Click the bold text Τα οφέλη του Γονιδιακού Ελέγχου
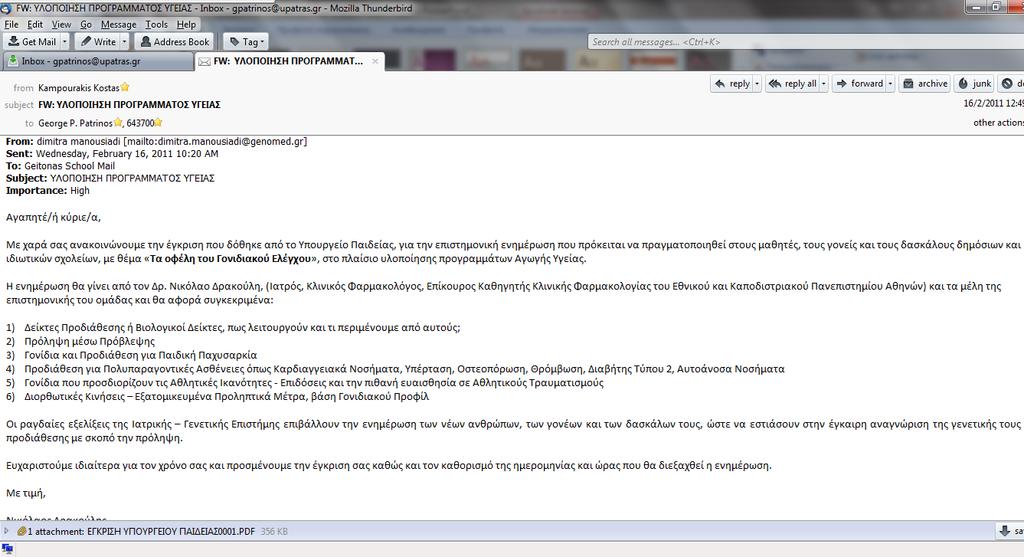The height and width of the screenshot is (557, 1024). pos(231,259)
